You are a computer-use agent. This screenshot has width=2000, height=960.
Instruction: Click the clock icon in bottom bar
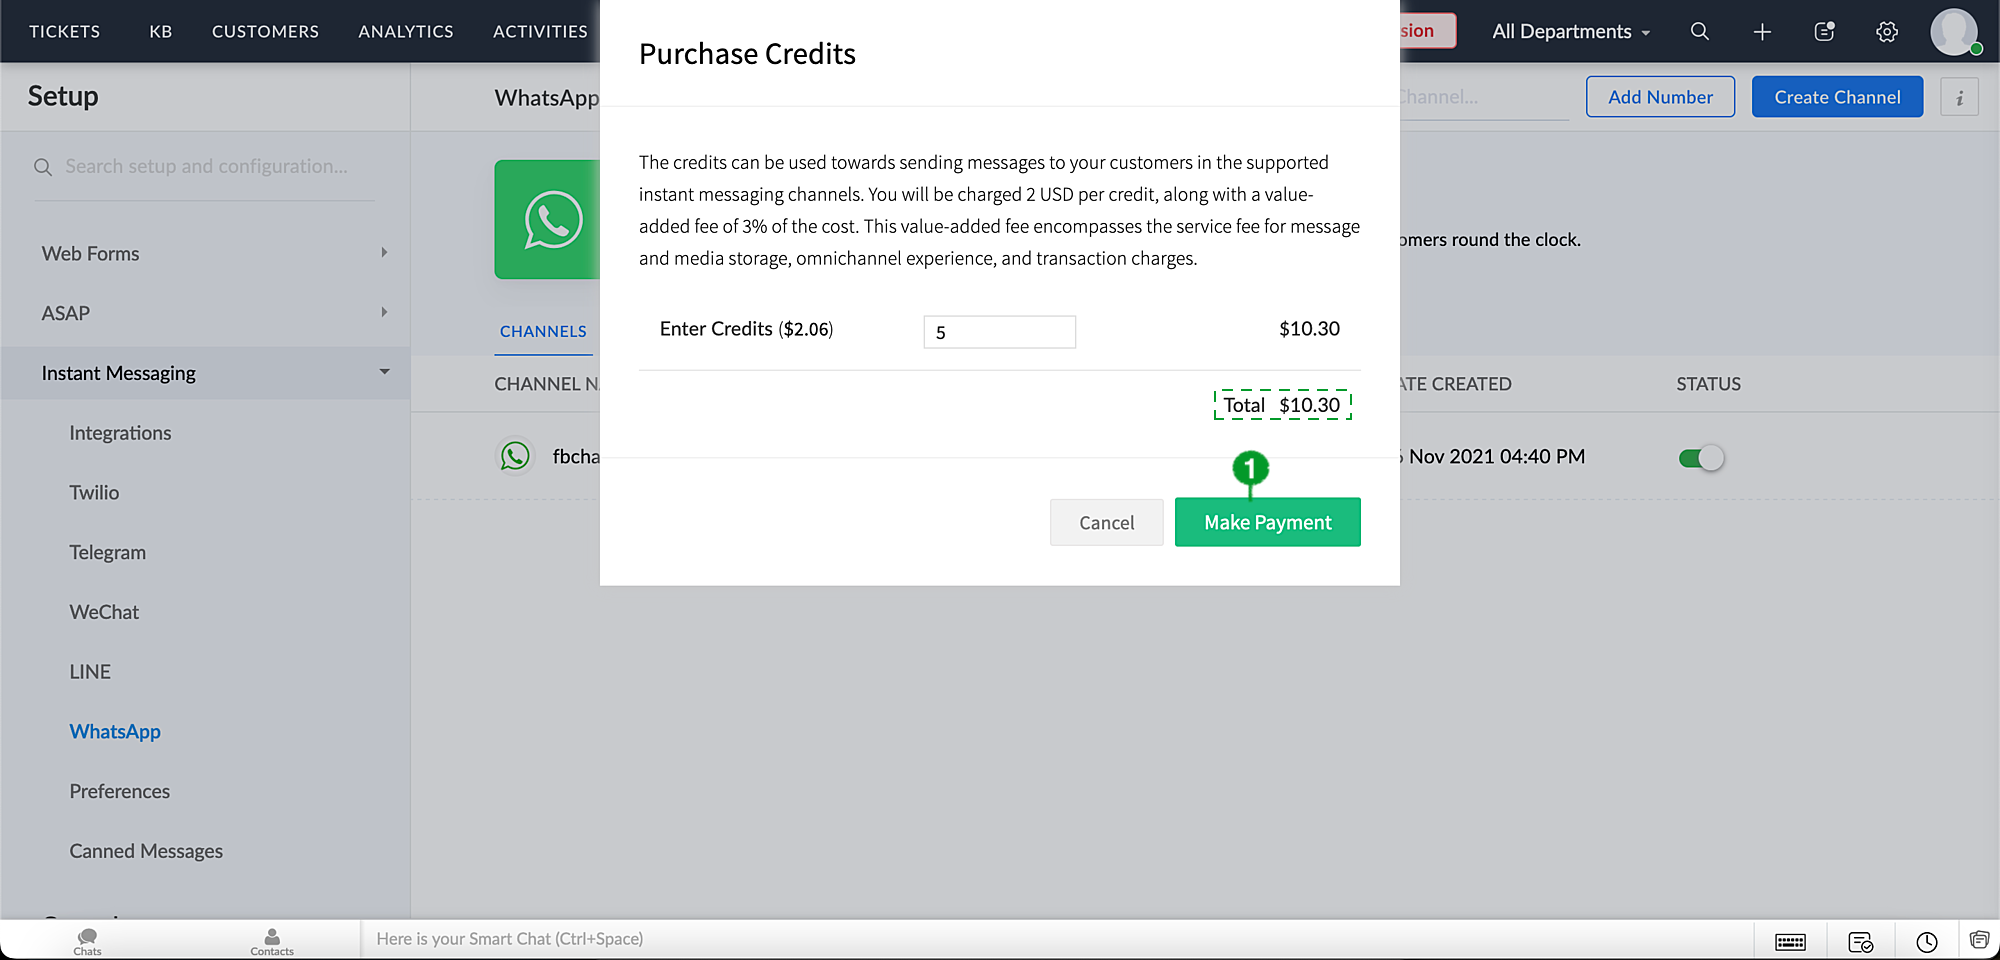(1926, 941)
